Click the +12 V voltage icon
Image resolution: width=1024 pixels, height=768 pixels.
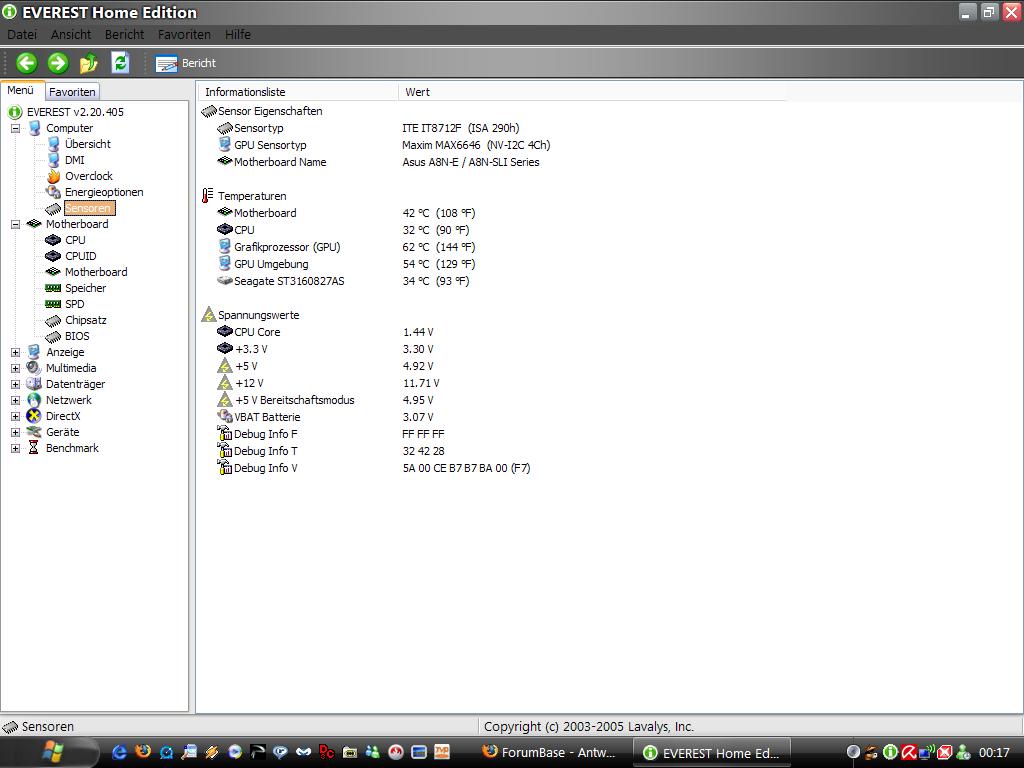225,383
